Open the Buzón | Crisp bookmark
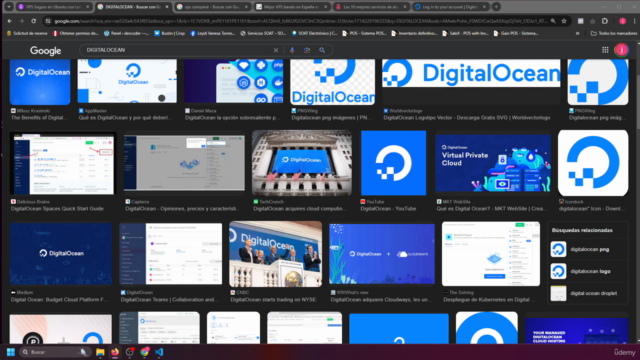640x360 pixels. click(169, 33)
